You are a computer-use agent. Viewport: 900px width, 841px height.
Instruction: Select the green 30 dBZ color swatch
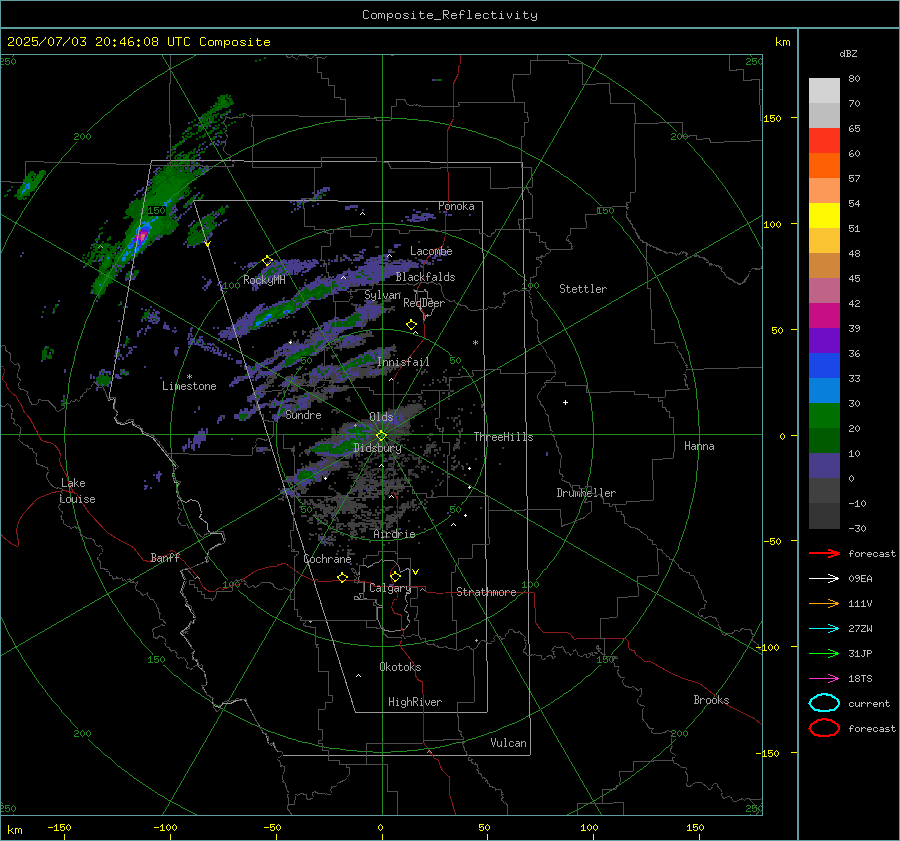tap(824, 415)
